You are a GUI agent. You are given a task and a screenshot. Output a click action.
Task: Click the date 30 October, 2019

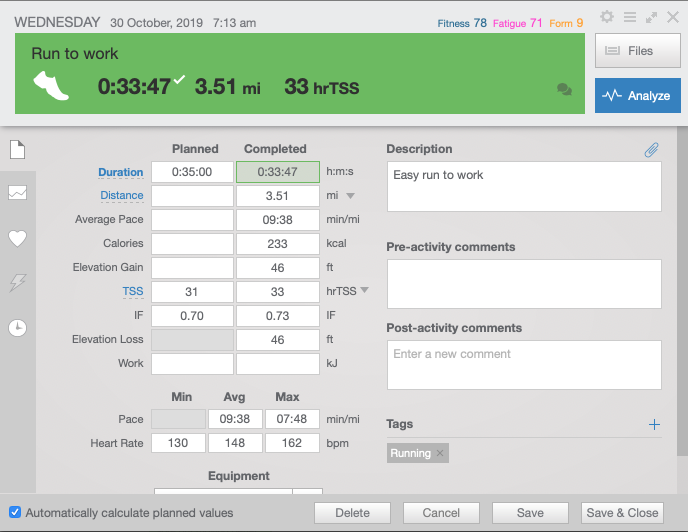157,23
